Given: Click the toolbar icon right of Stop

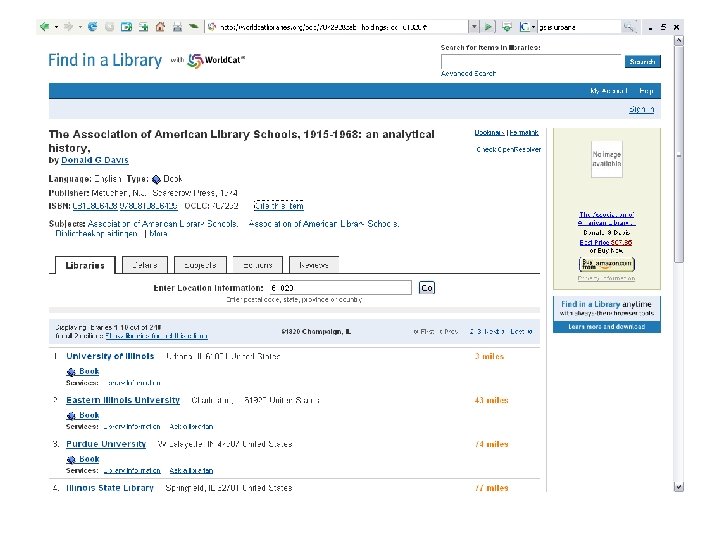Looking at the screenshot, I should tap(126, 27).
